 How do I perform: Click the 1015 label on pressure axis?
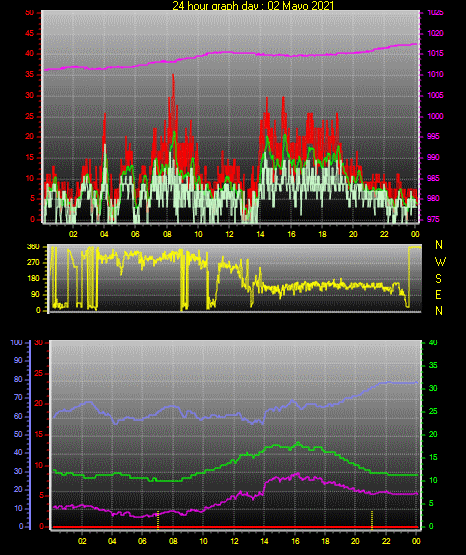coord(435,53)
